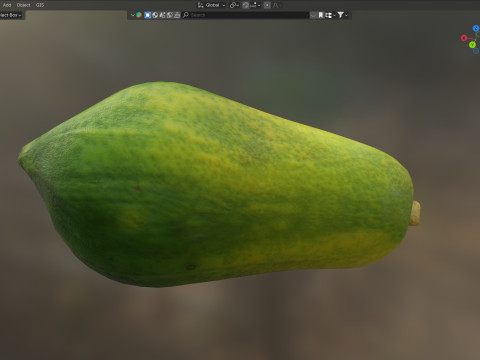Snap view to negative Z axis gizmo
480x360 pixels.
pyautogui.click(x=476, y=51)
